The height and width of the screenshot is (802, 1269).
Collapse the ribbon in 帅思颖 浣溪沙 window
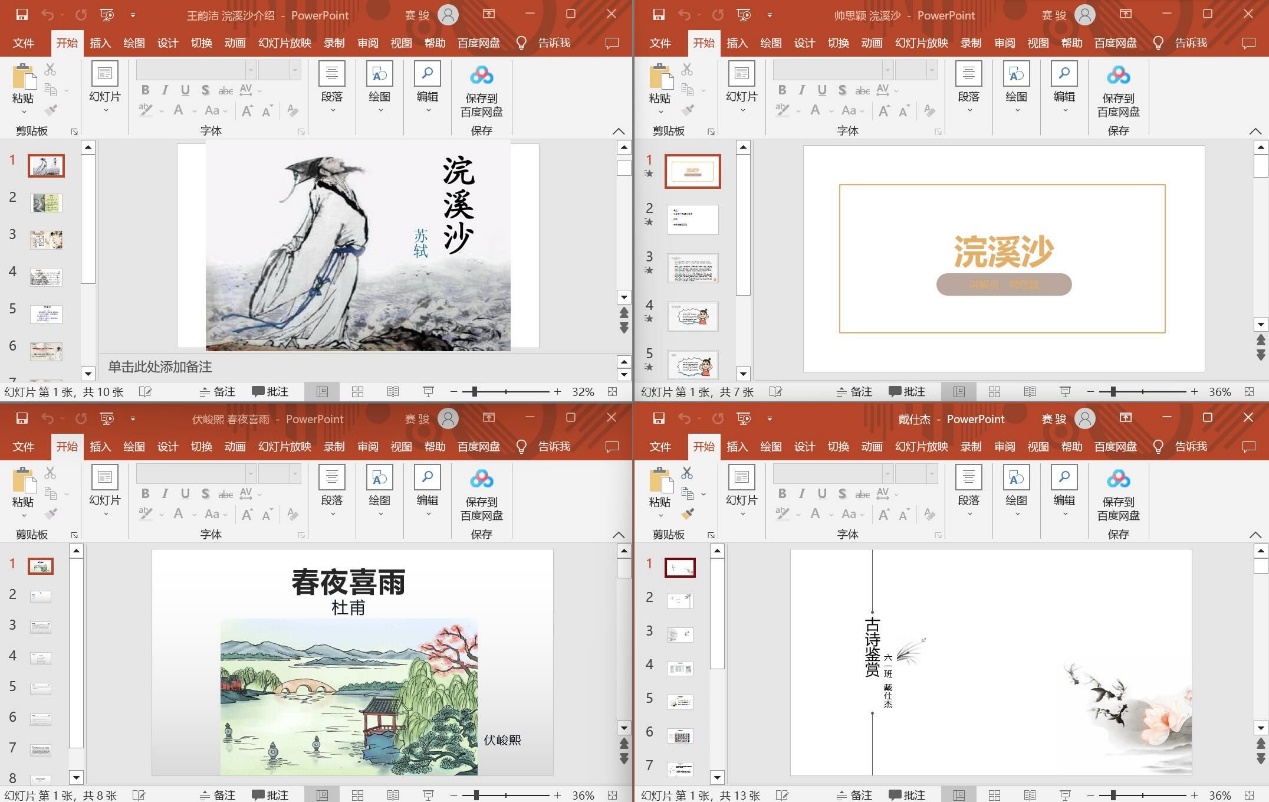1255,131
